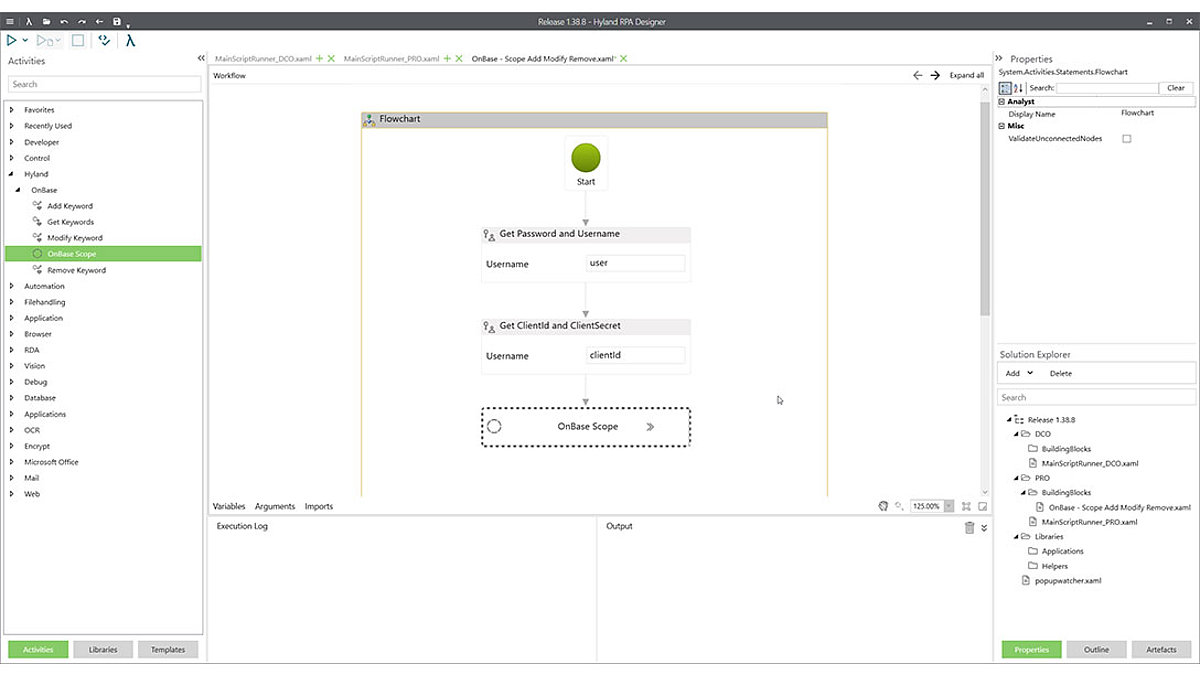Collapse the Activities panel with double chevron
This screenshot has width=1200, height=675.
pos(201,59)
